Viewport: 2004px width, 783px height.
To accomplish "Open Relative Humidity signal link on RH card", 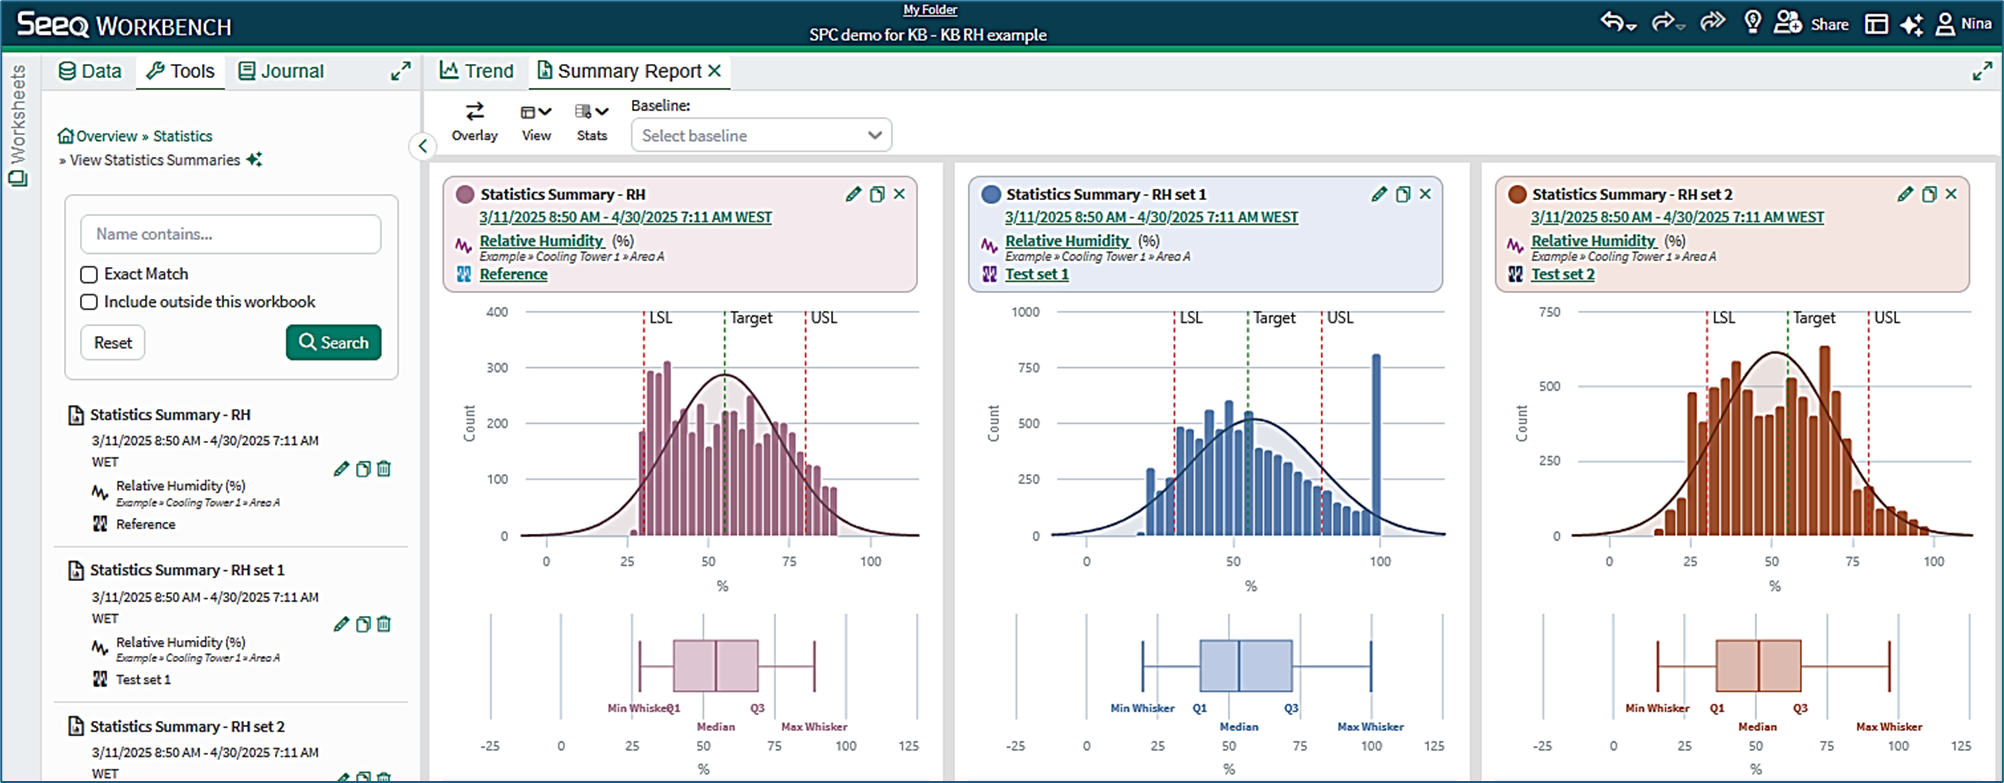I will [x=541, y=241].
